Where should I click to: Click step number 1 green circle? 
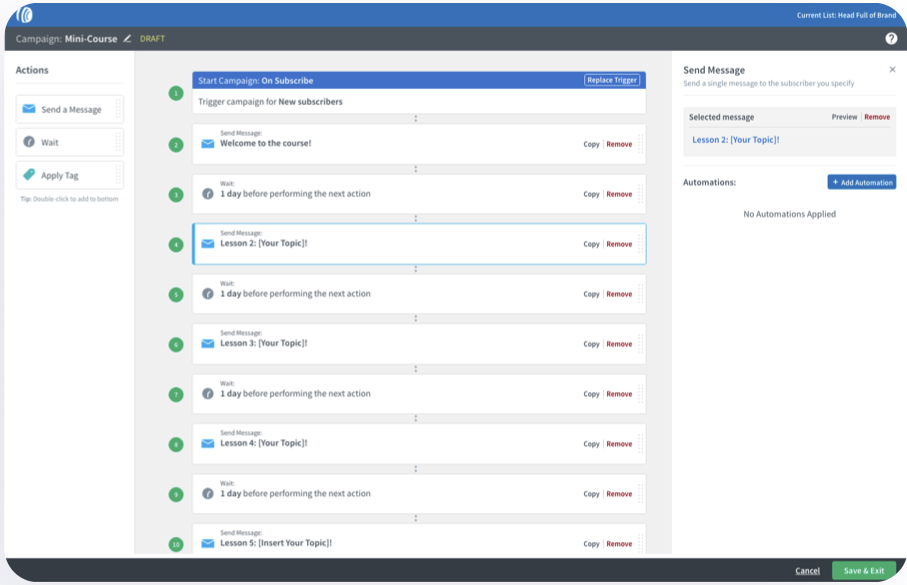[x=176, y=93]
